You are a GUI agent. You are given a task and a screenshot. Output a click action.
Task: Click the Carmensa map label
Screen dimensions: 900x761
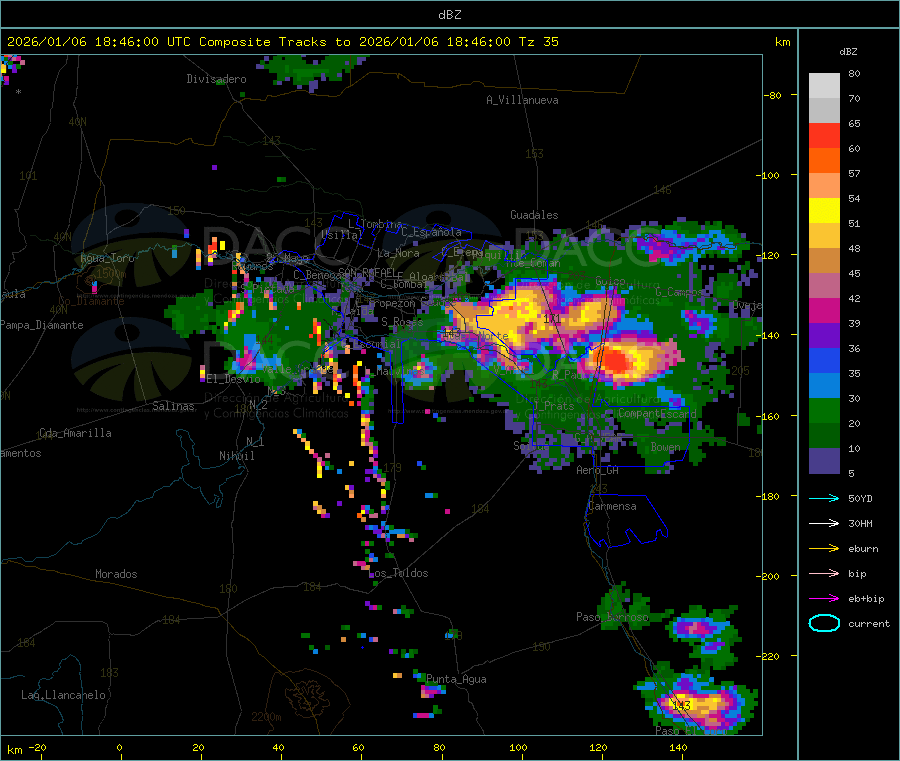tap(612, 506)
